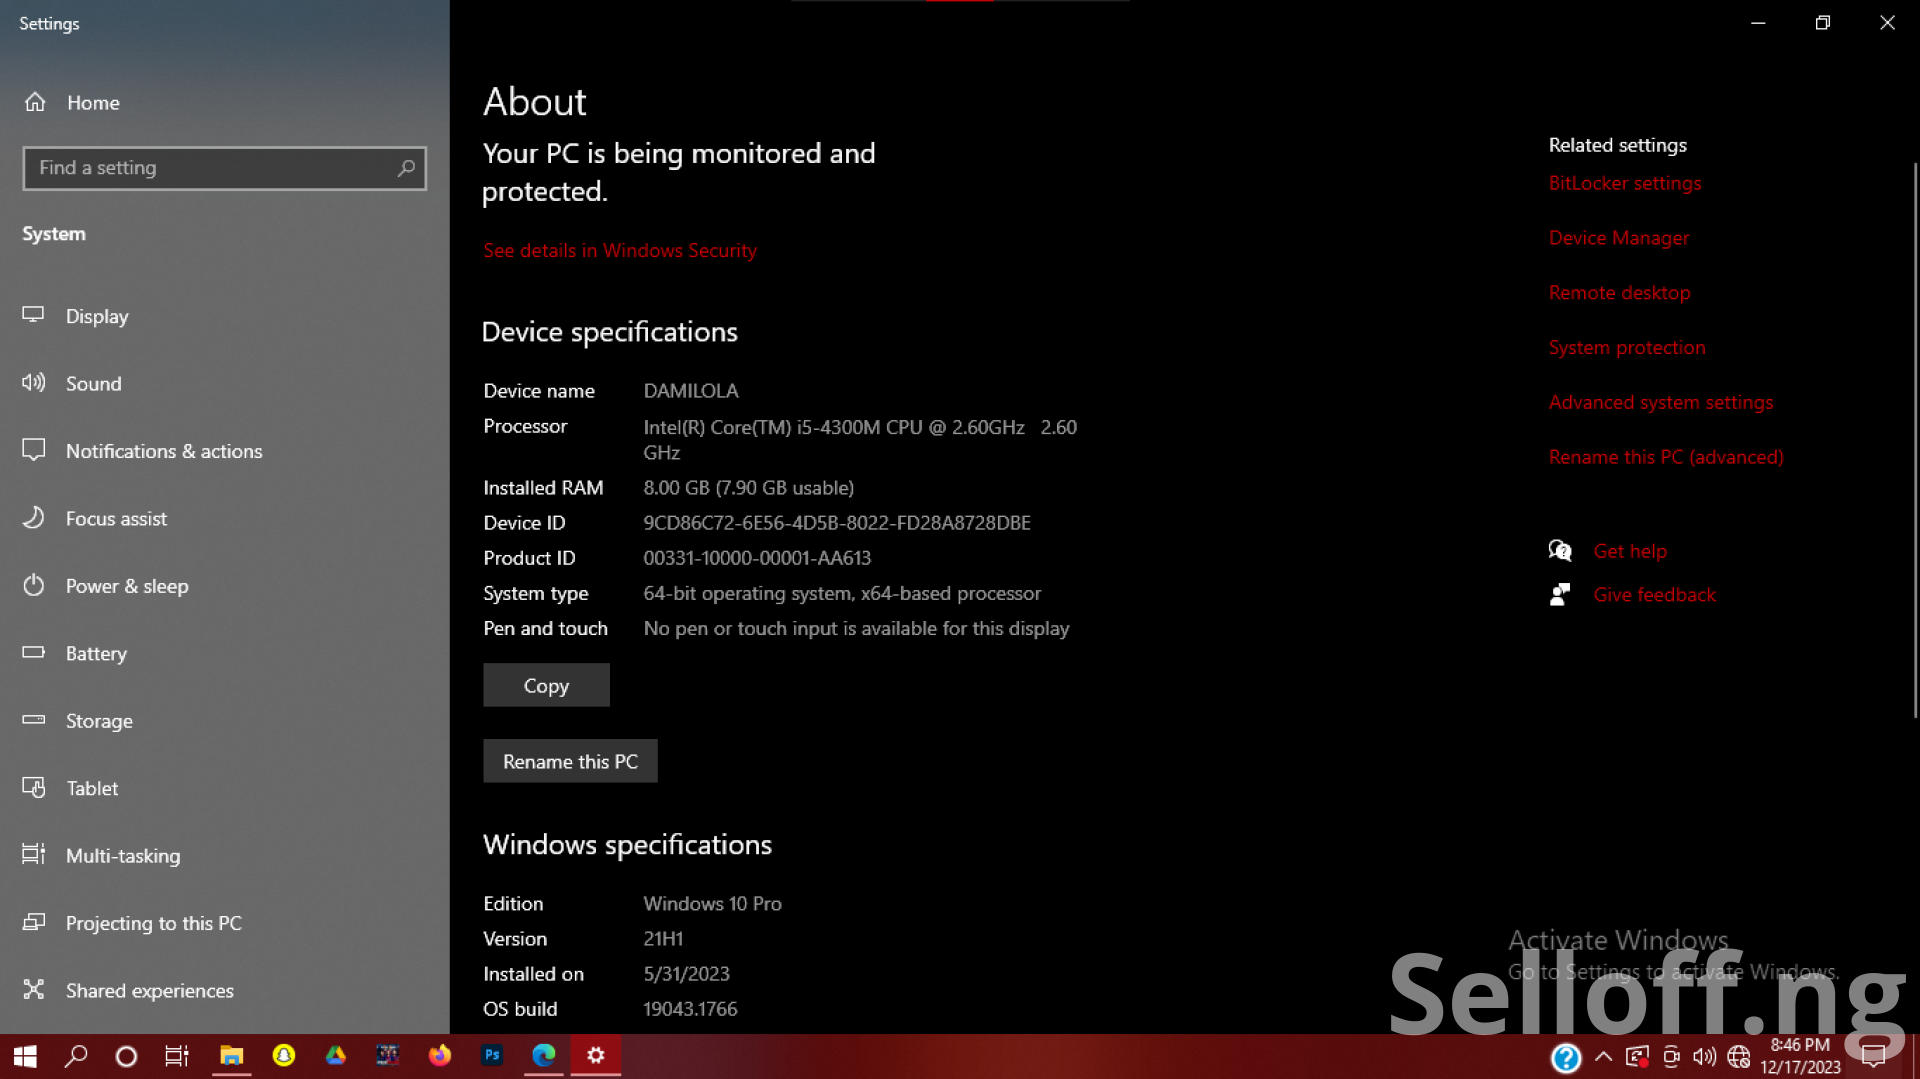Click the vertical scrollbar of About page
This screenshot has width=1920, height=1079.
coord(1915,440)
